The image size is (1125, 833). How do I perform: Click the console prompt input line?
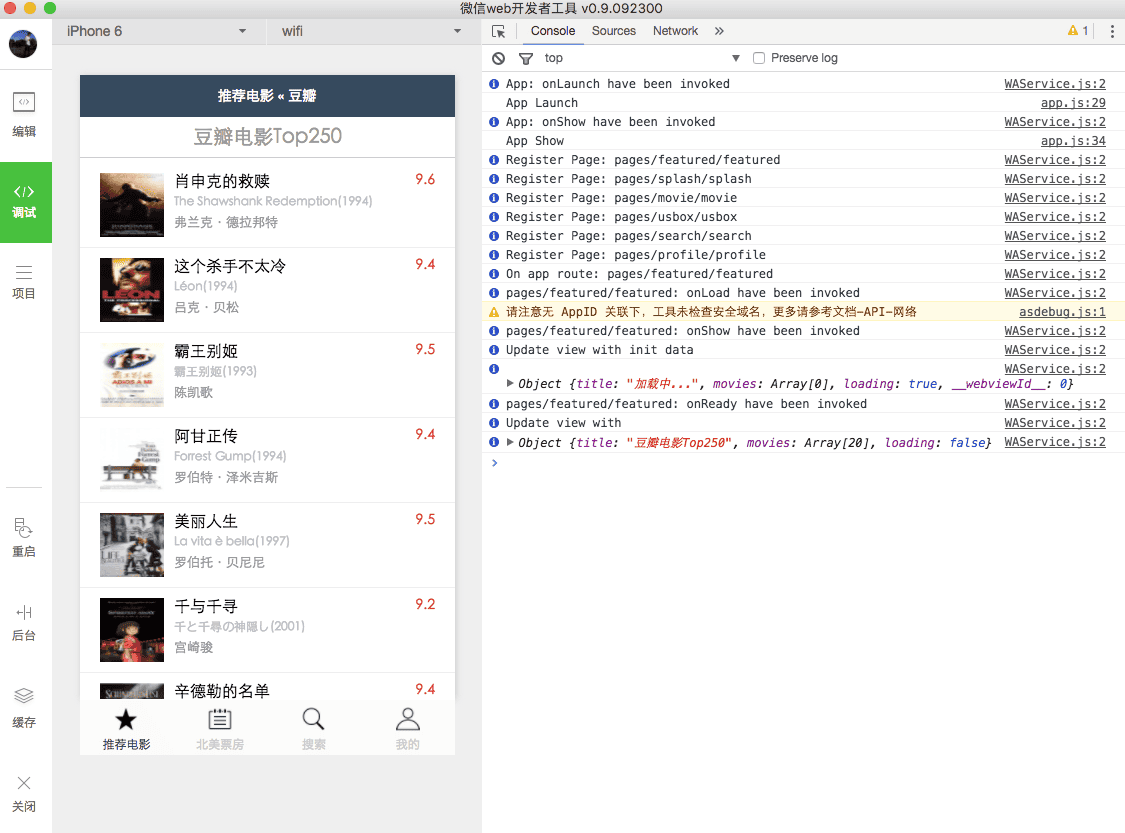point(804,463)
